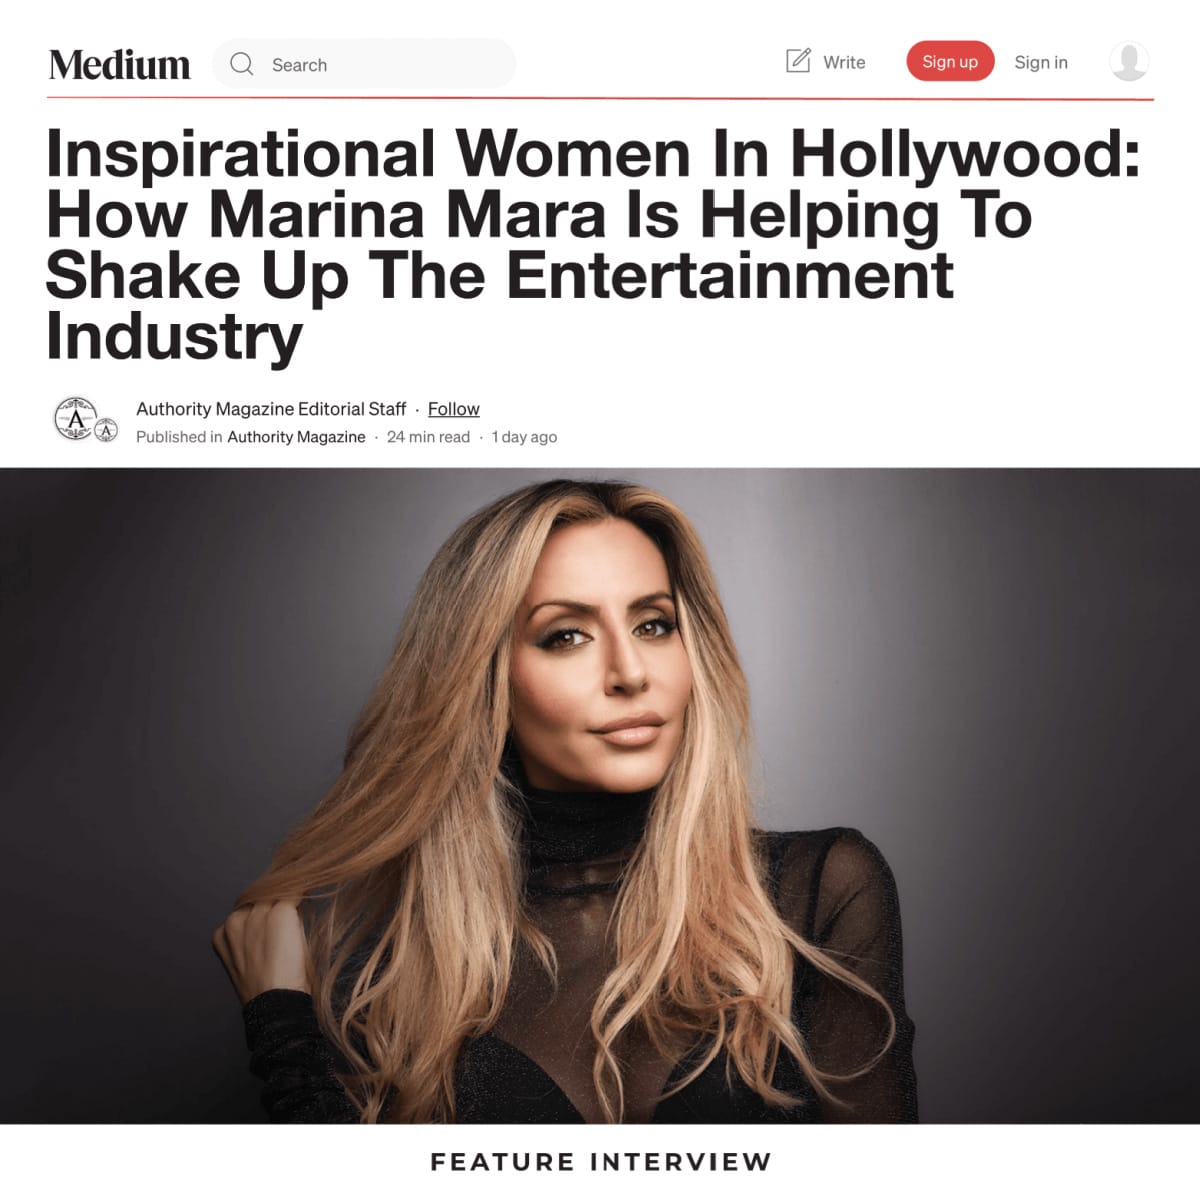Viewport: 1200px width, 1200px height.
Task: Click the article headline about Marina Mara
Action: pos(593,245)
